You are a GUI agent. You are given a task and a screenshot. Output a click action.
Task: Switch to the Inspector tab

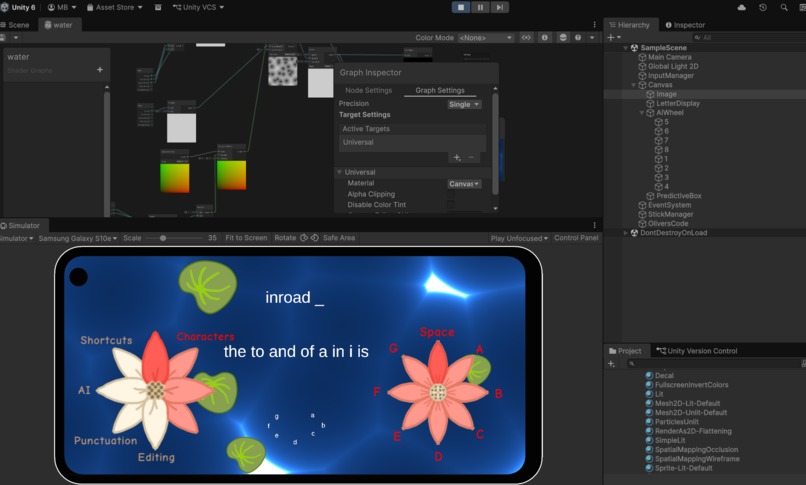[x=685, y=25]
